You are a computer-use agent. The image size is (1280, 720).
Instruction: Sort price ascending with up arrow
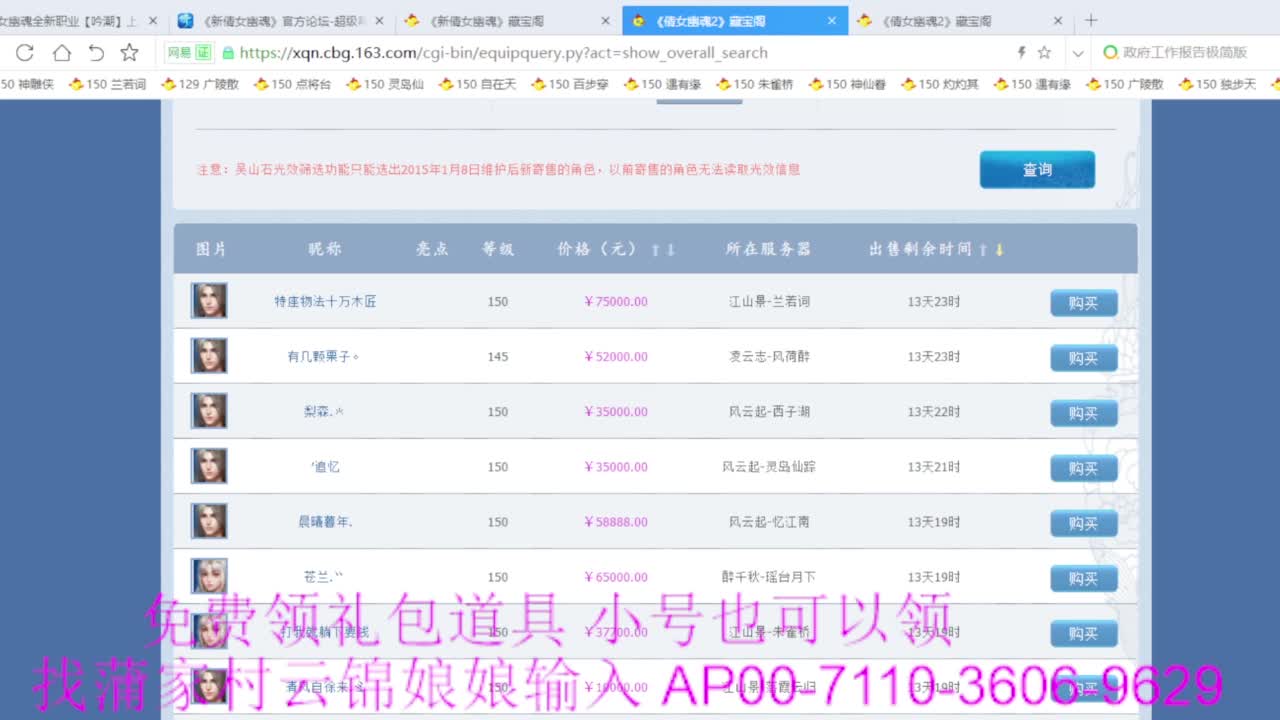[656, 250]
